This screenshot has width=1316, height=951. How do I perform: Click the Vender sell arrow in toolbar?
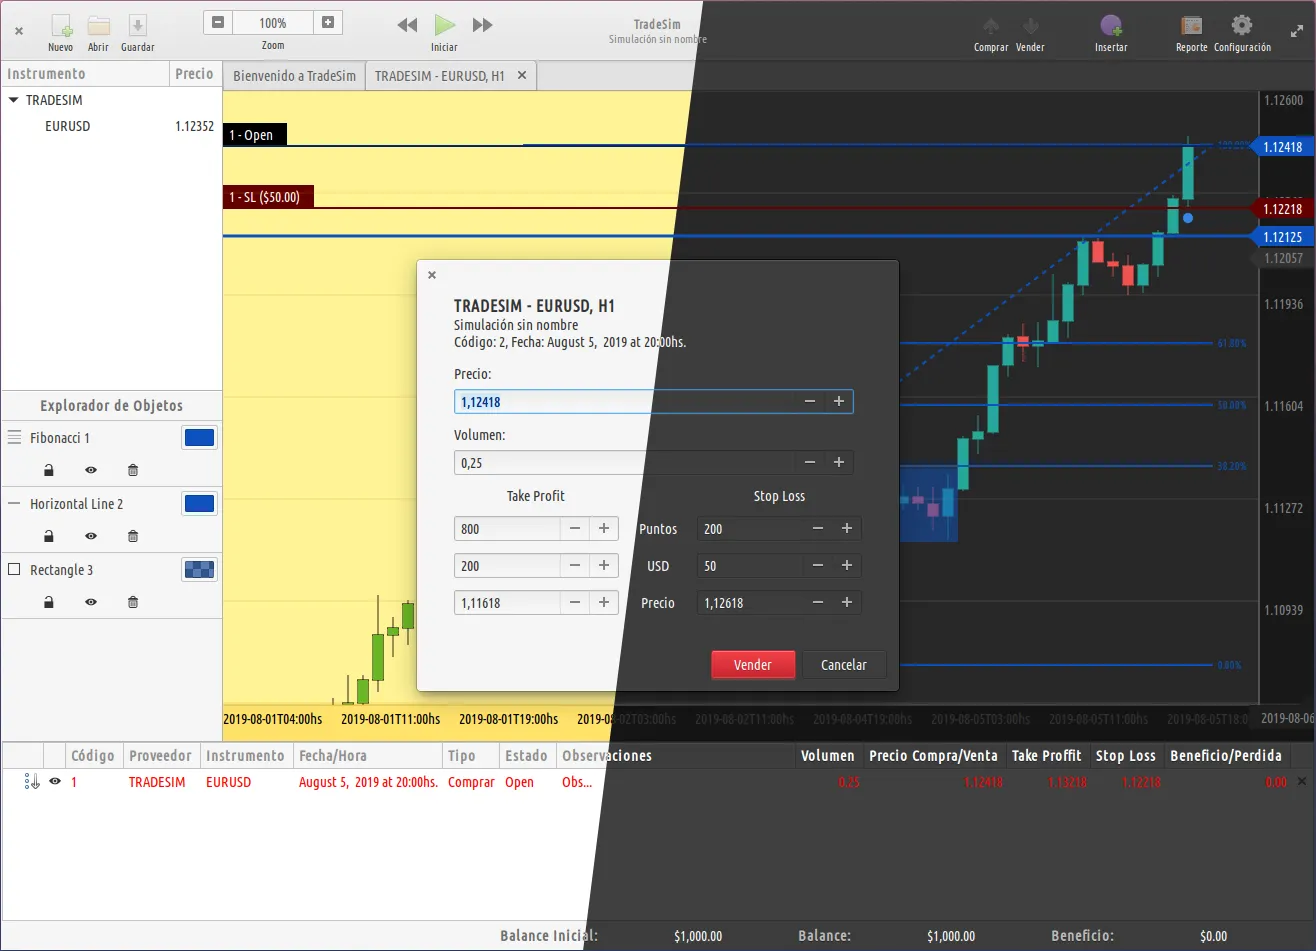tap(1031, 27)
